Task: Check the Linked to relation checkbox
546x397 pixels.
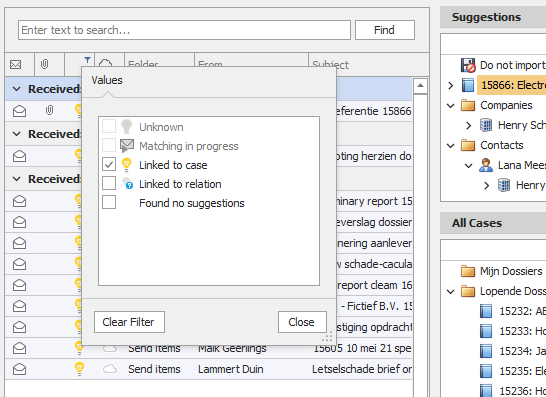Action: click(109, 183)
